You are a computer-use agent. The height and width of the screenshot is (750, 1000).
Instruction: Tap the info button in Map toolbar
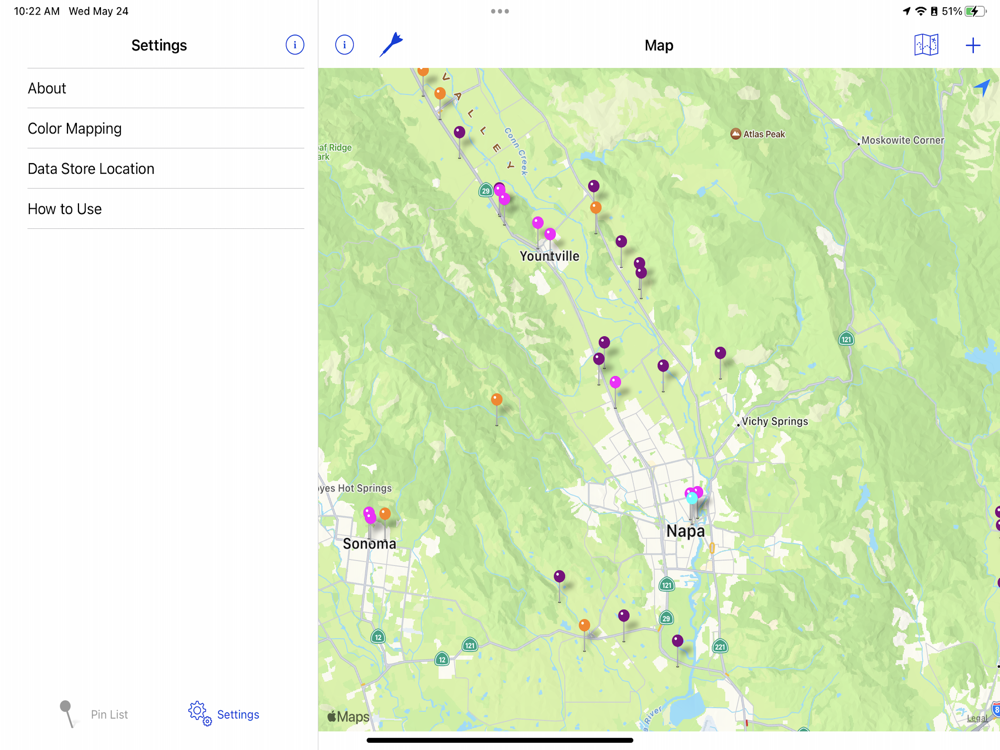pos(344,45)
